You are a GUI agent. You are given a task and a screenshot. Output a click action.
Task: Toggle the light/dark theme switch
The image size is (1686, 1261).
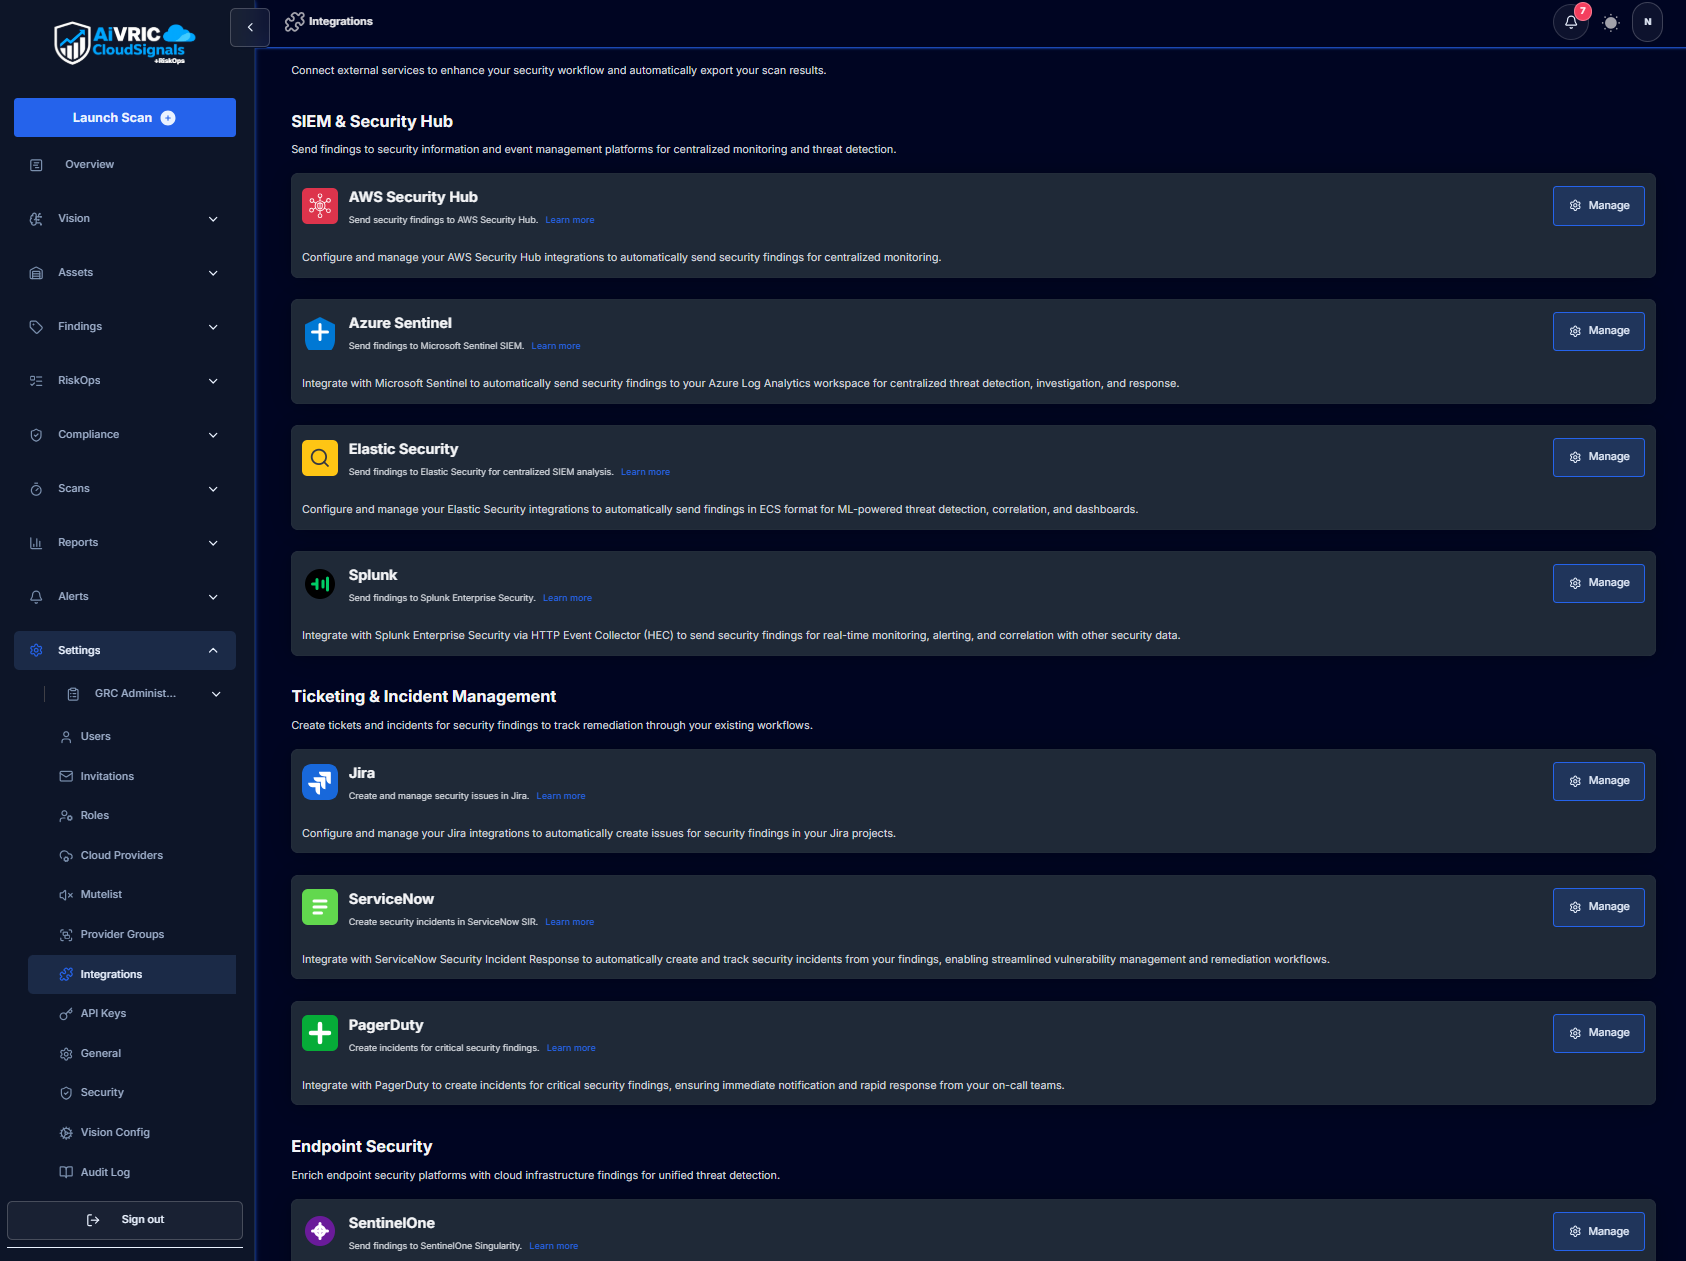tap(1610, 21)
